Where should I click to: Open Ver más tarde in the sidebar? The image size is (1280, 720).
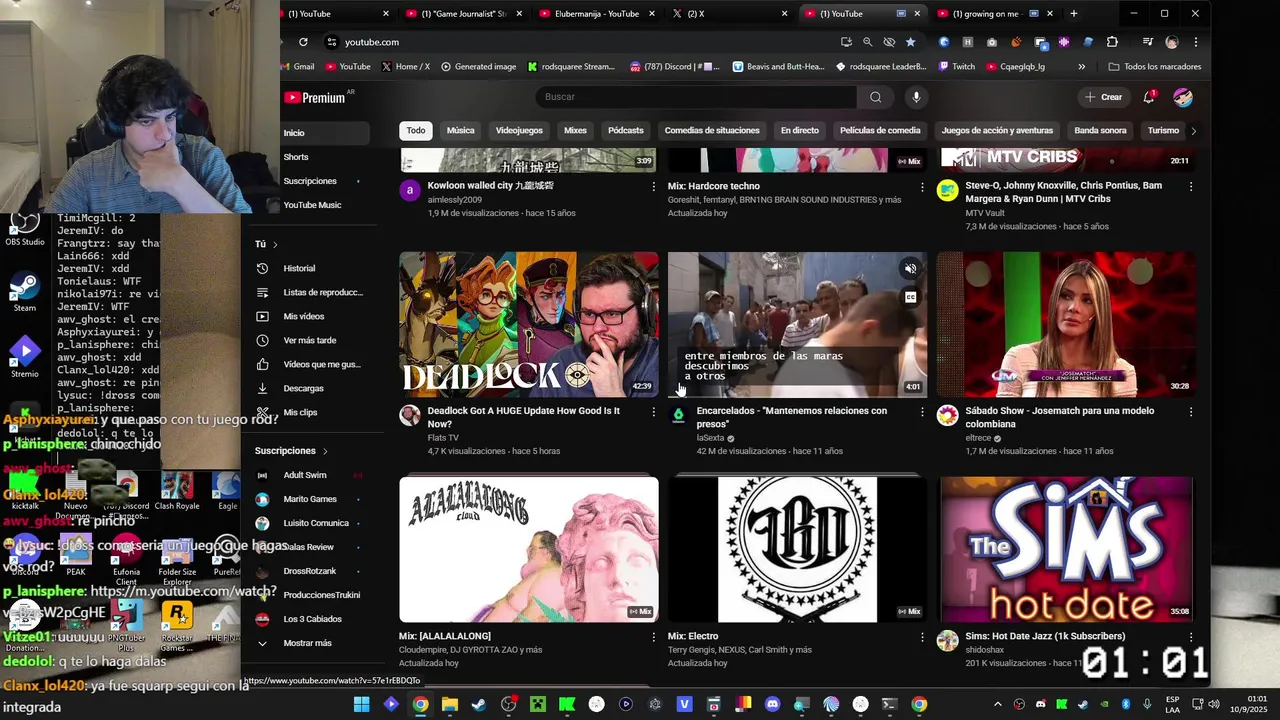(x=310, y=340)
